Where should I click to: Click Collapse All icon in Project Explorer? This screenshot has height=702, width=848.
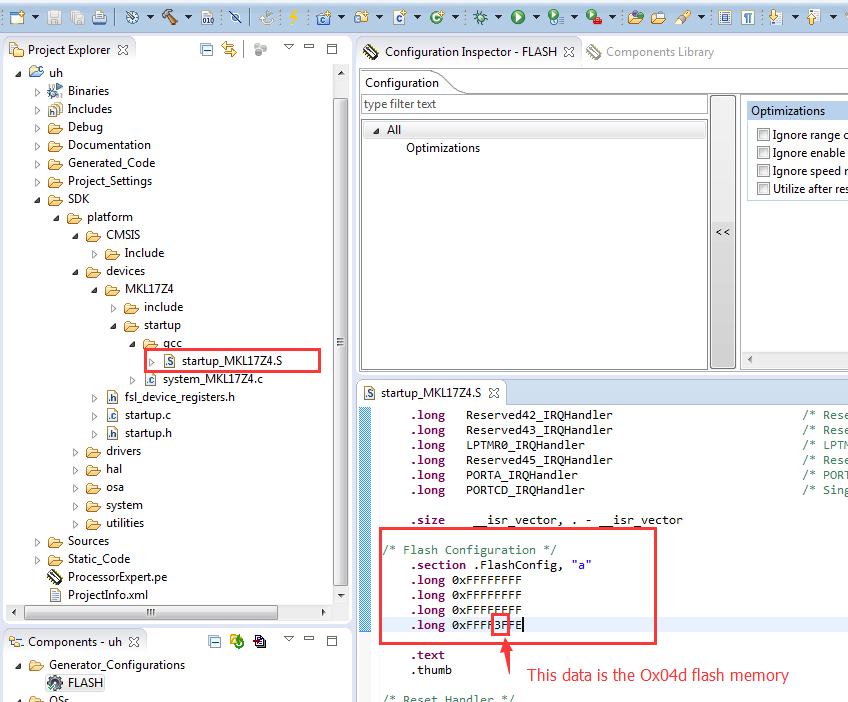pos(207,50)
